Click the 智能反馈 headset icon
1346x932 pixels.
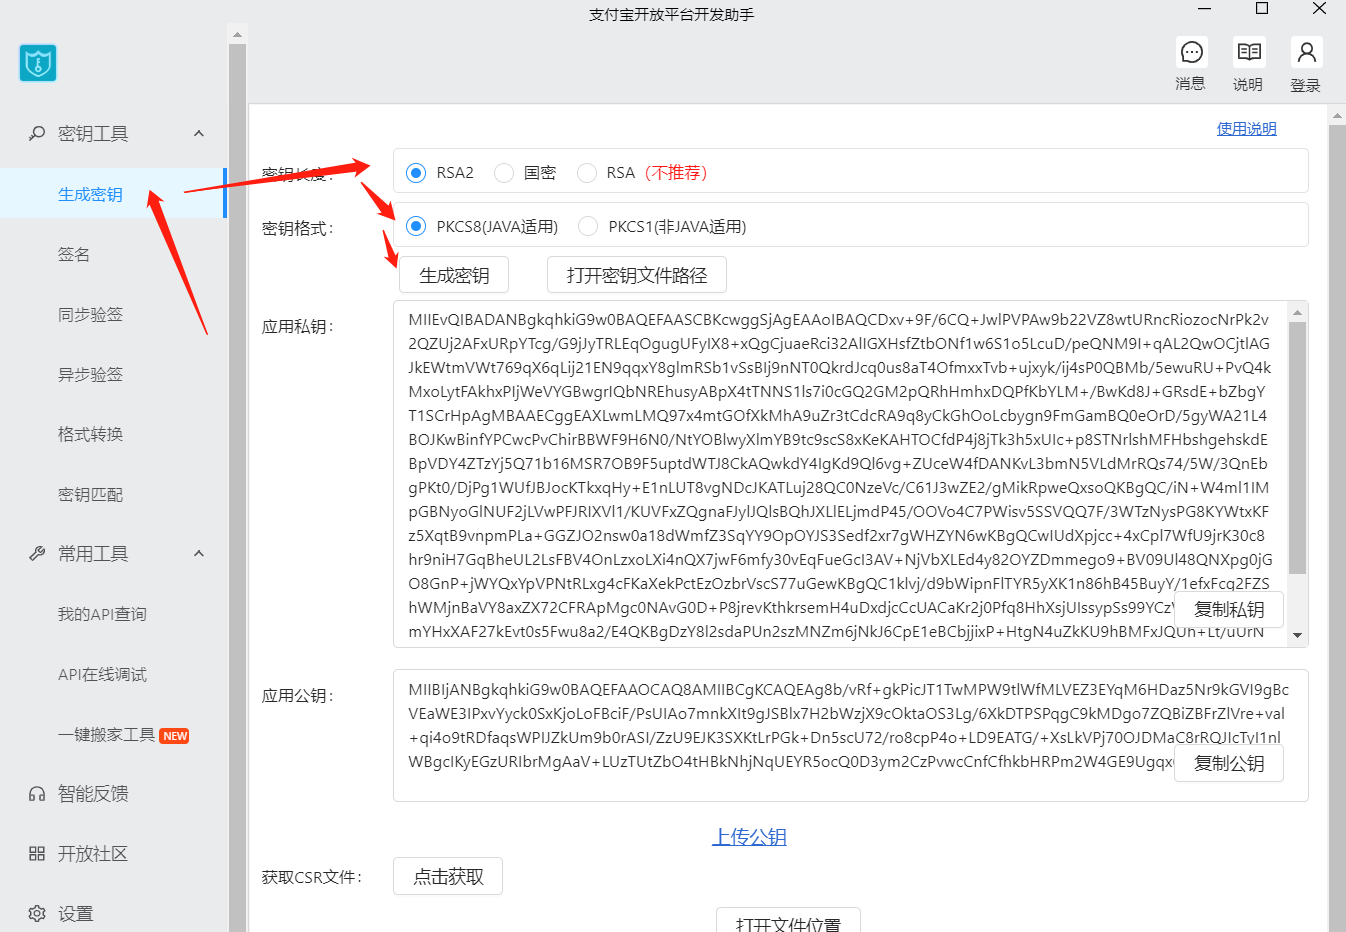37,794
